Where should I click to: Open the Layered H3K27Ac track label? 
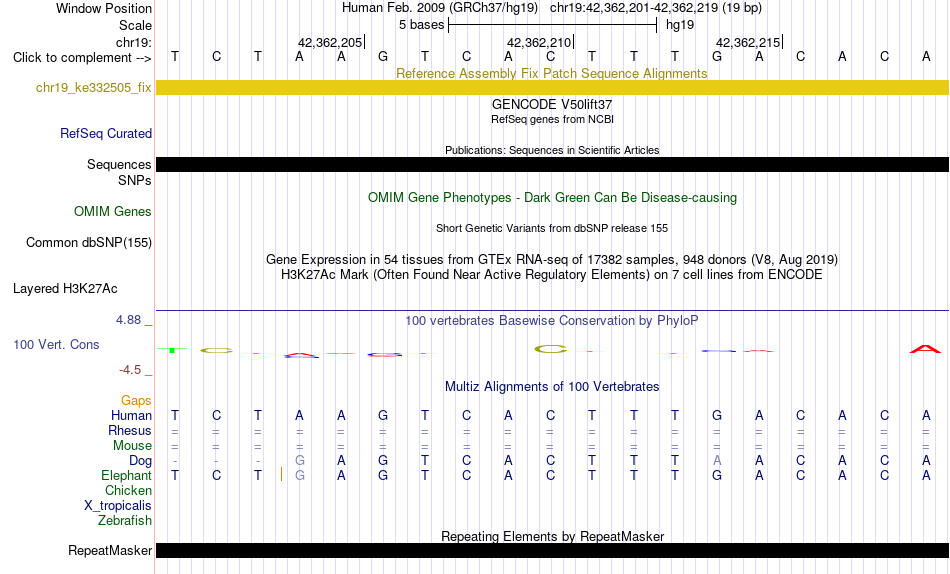pos(65,289)
